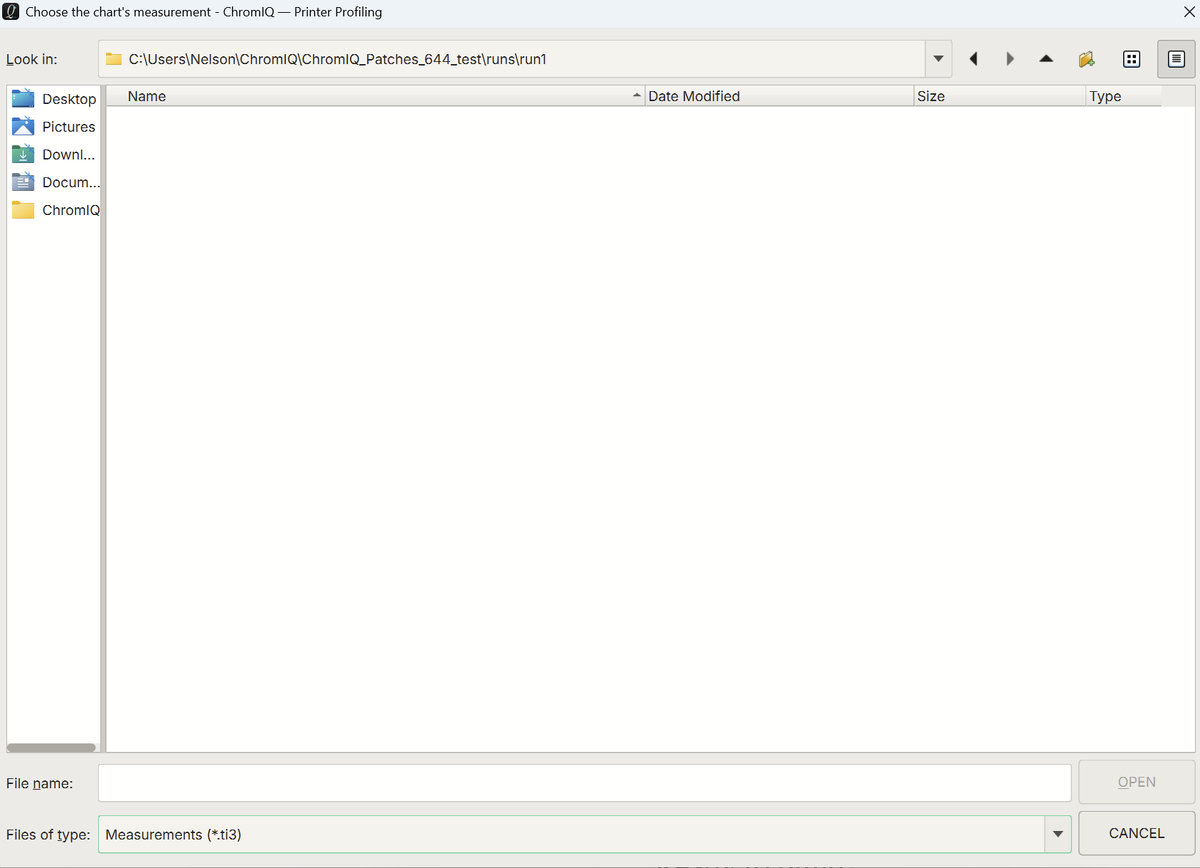Viewport: 1200px width, 868px height.
Task: Switch to detail view mode
Action: coord(1176,59)
